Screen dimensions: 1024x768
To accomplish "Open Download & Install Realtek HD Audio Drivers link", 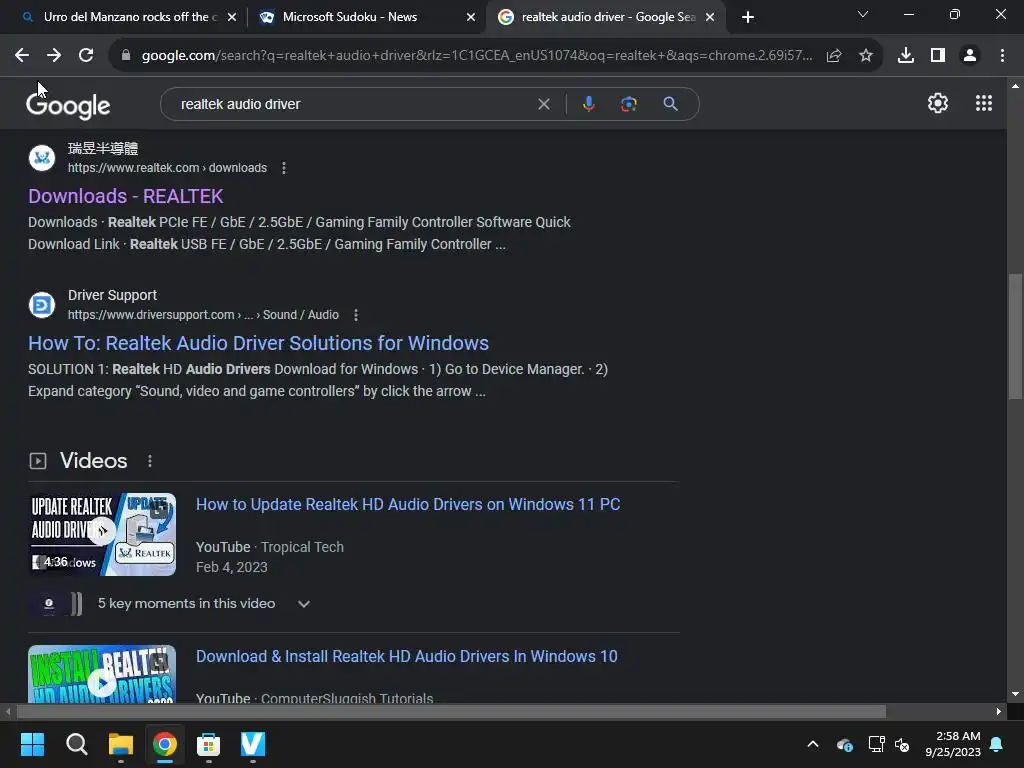I will (407, 656).
